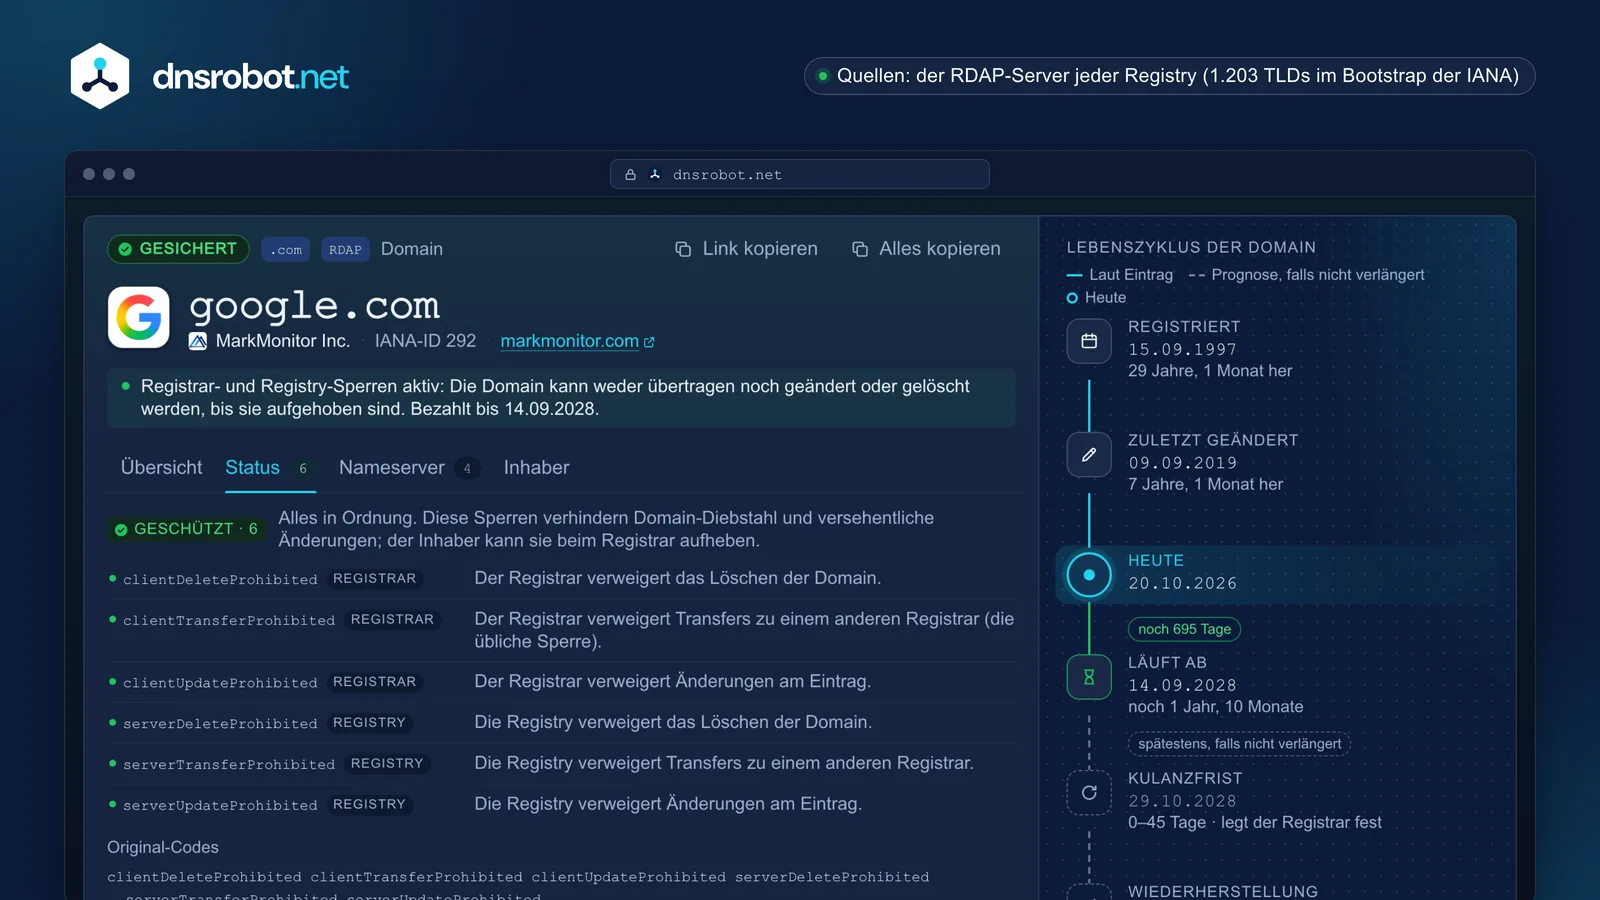Screen dimensions: 1600x900
Task: Click Alles kopieren
Action: tap(926, 249)
